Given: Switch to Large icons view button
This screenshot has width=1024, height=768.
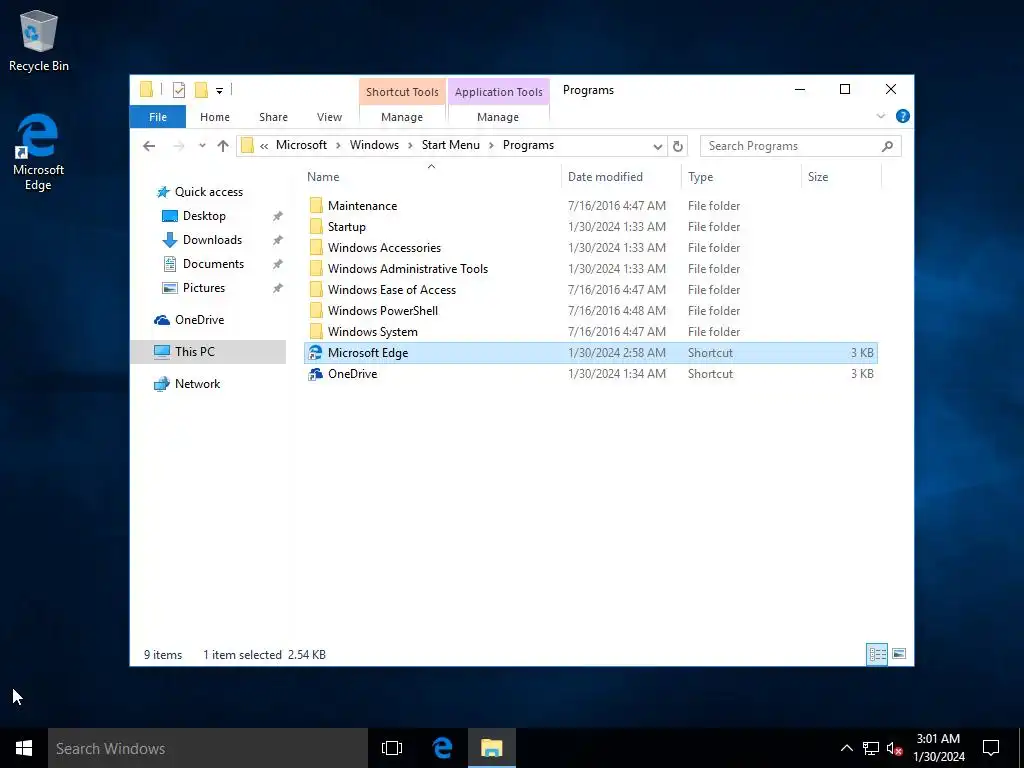Looking at the screenshot, I should click(899, 654).
